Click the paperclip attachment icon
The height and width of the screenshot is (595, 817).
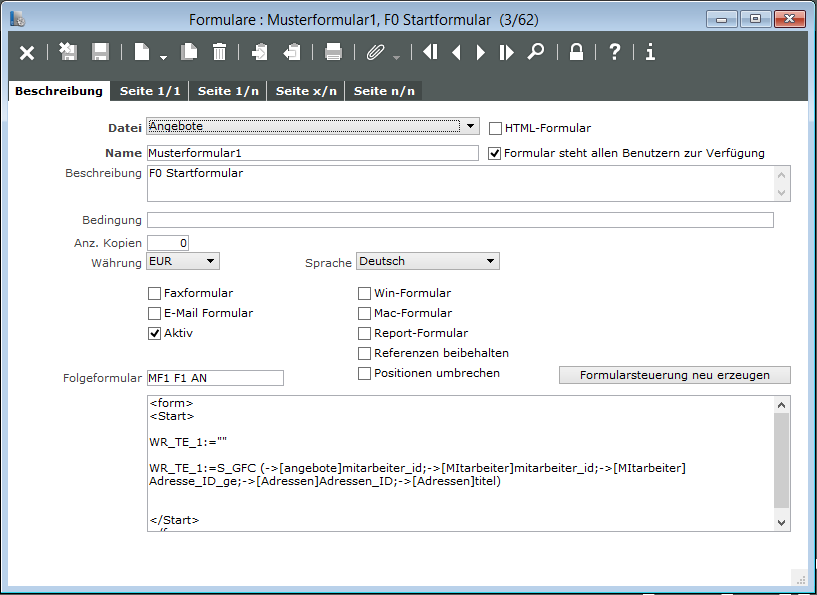click(375, 52)
